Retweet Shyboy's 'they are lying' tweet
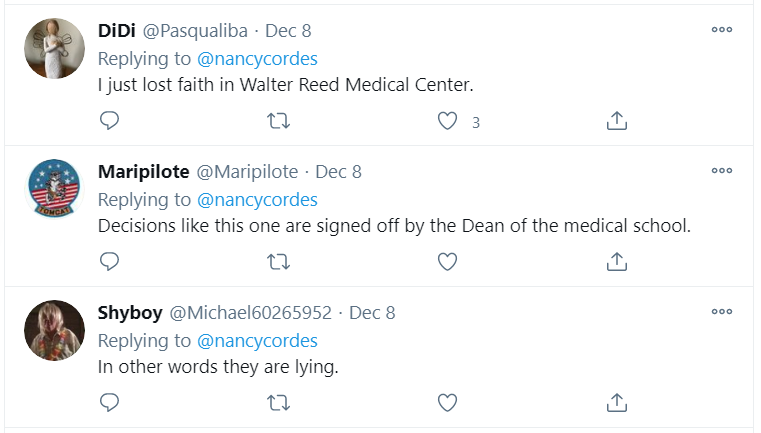 (280, 403)
